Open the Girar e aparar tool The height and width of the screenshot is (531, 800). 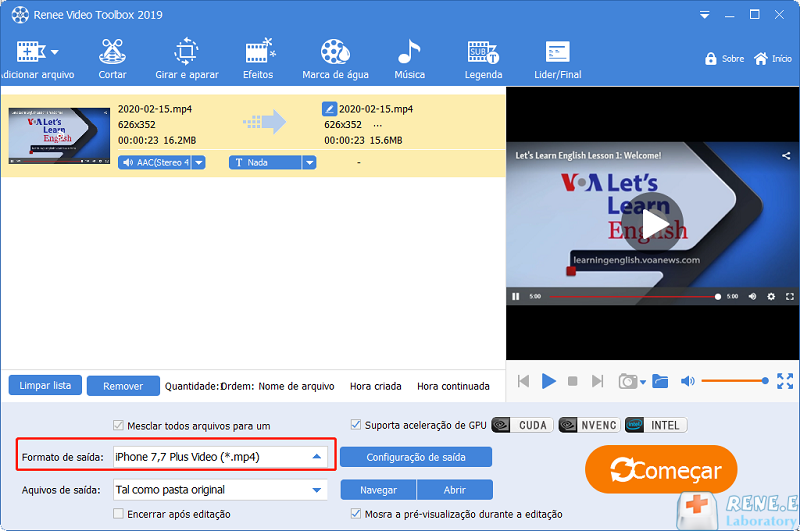pyautogui.click(x=187, y=60)
